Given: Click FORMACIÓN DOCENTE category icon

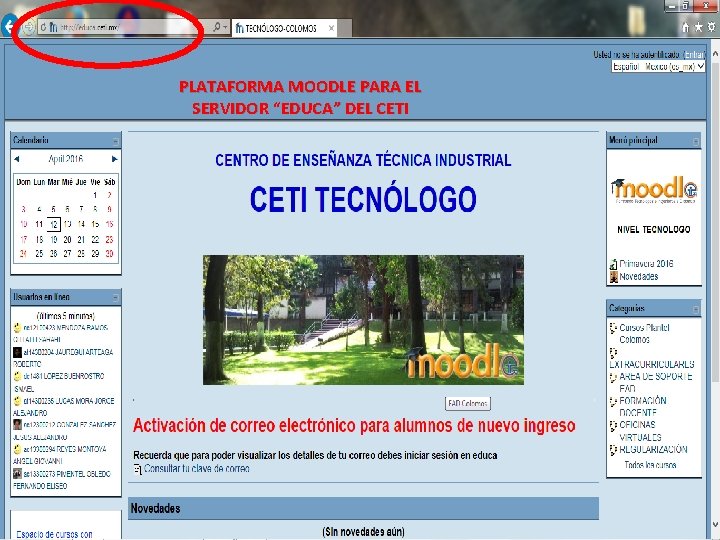Looking at the screenshot, I should click(x=613, y=401).
